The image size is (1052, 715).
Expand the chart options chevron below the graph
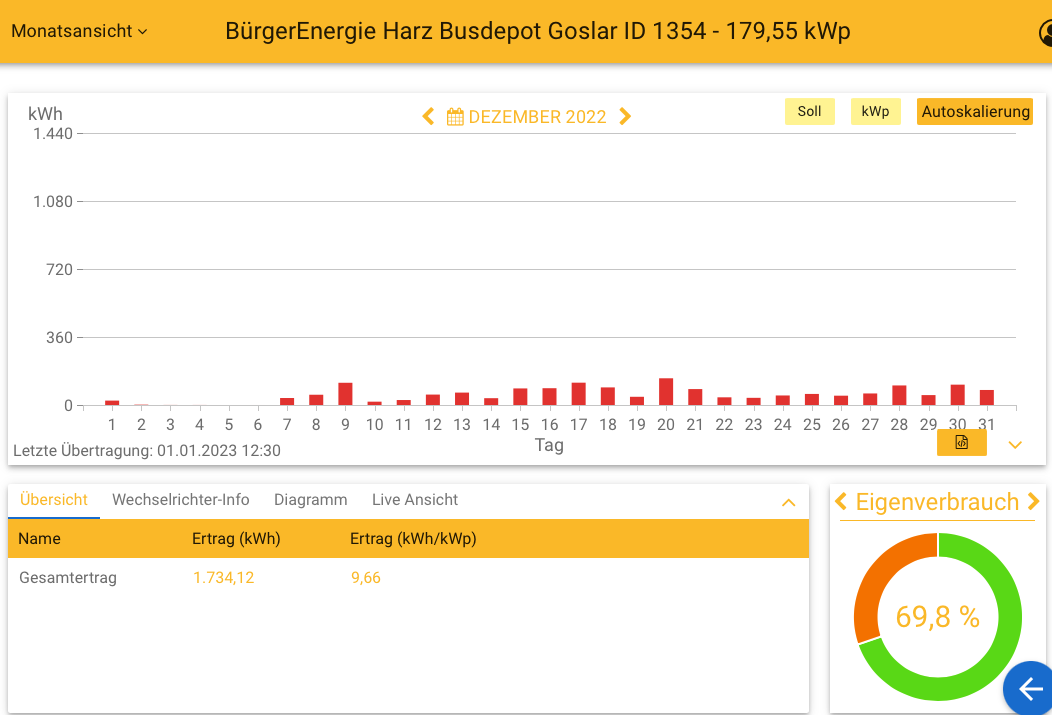click(x=1015, y=444)
